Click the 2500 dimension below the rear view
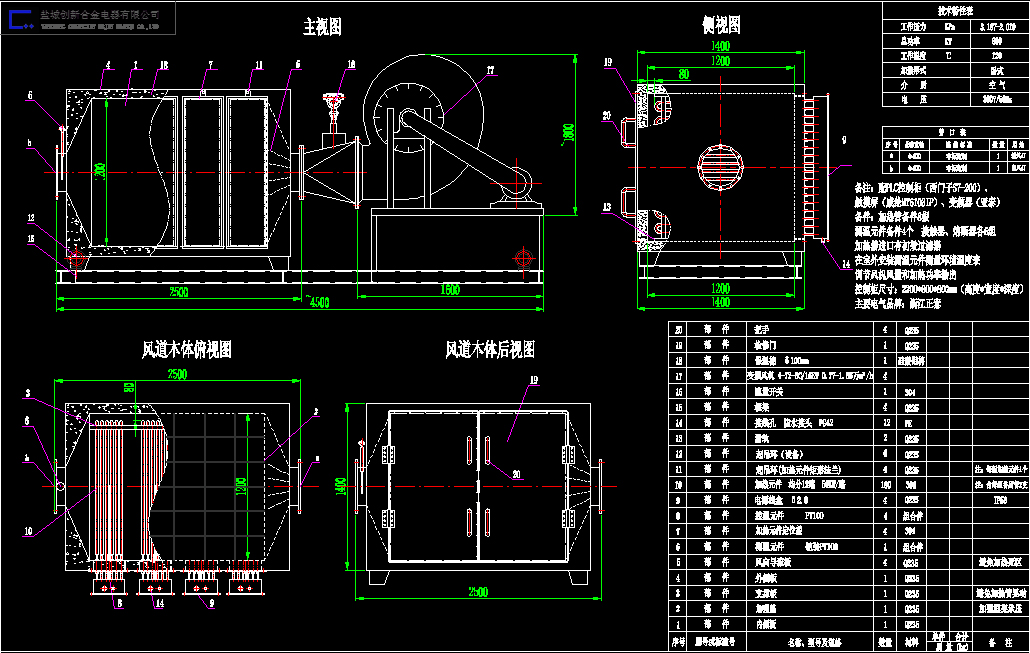 [x=478, y=592]
